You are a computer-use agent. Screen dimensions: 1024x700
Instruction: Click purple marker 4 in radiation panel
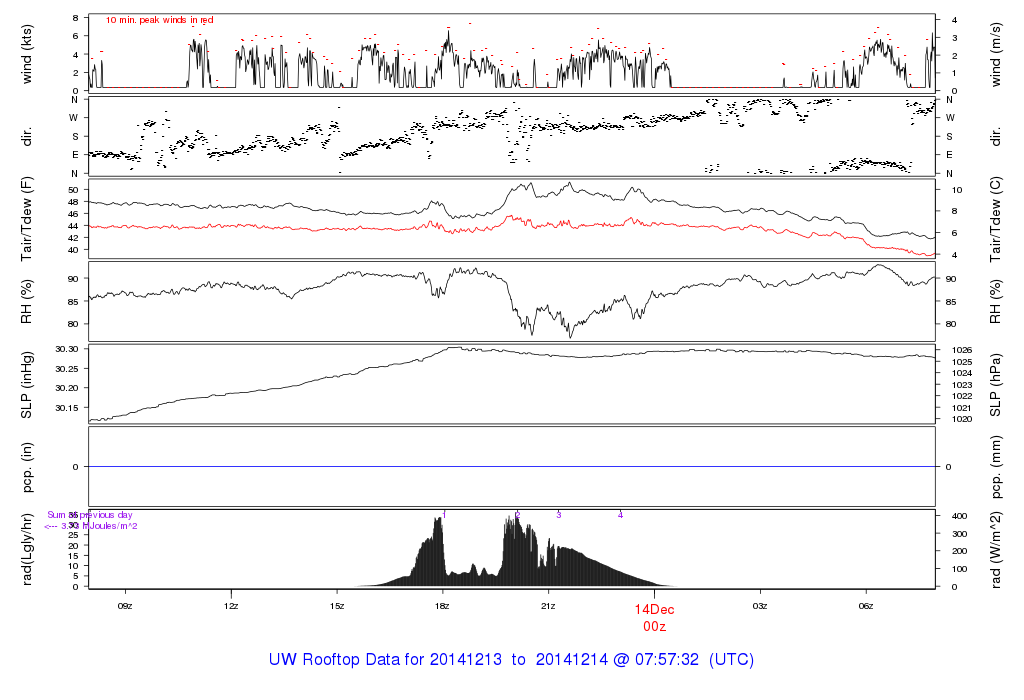point(620,515)
